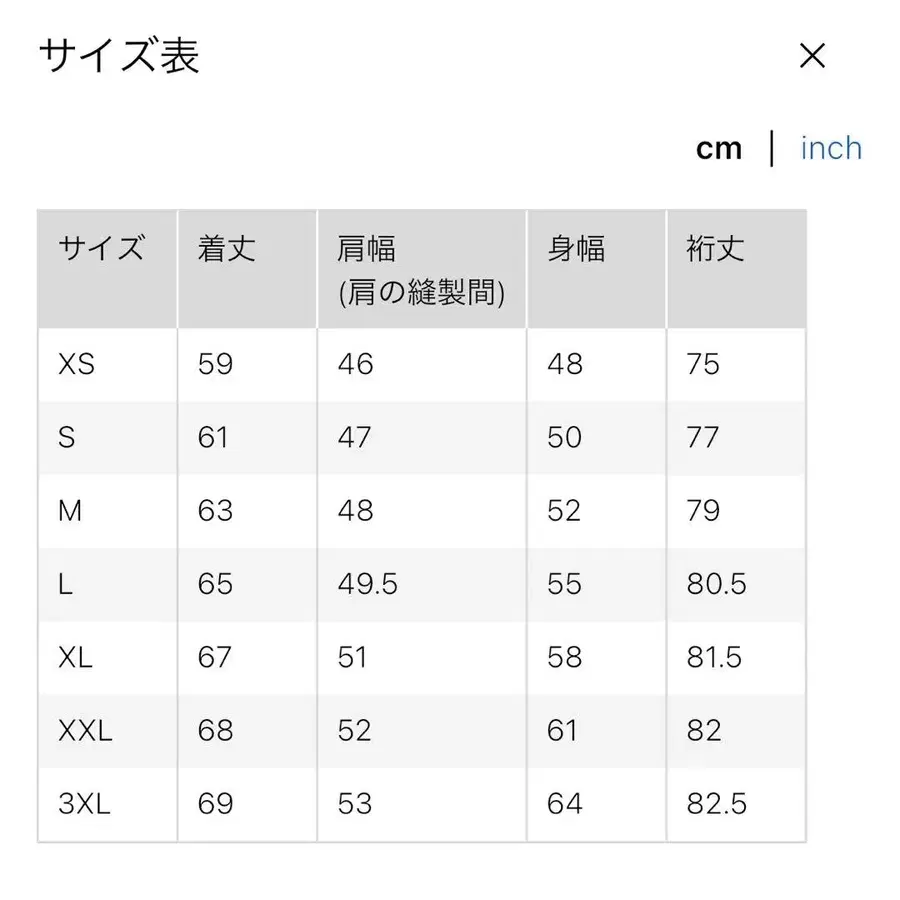Click the 58 body width value for XL

pyautogui.click(x=563, y=657)
